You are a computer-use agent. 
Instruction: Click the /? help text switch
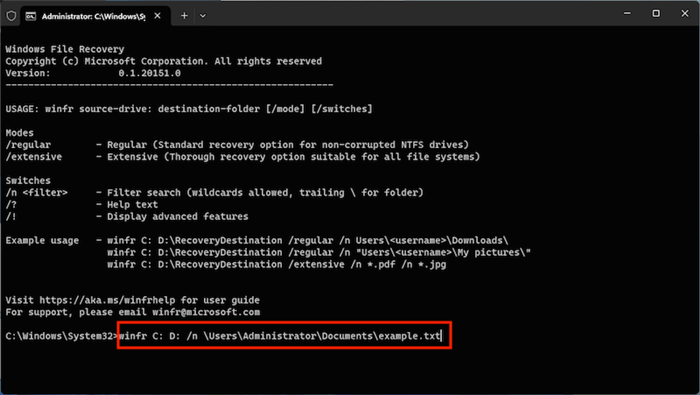pyautogui.click(x=11, y=204)
